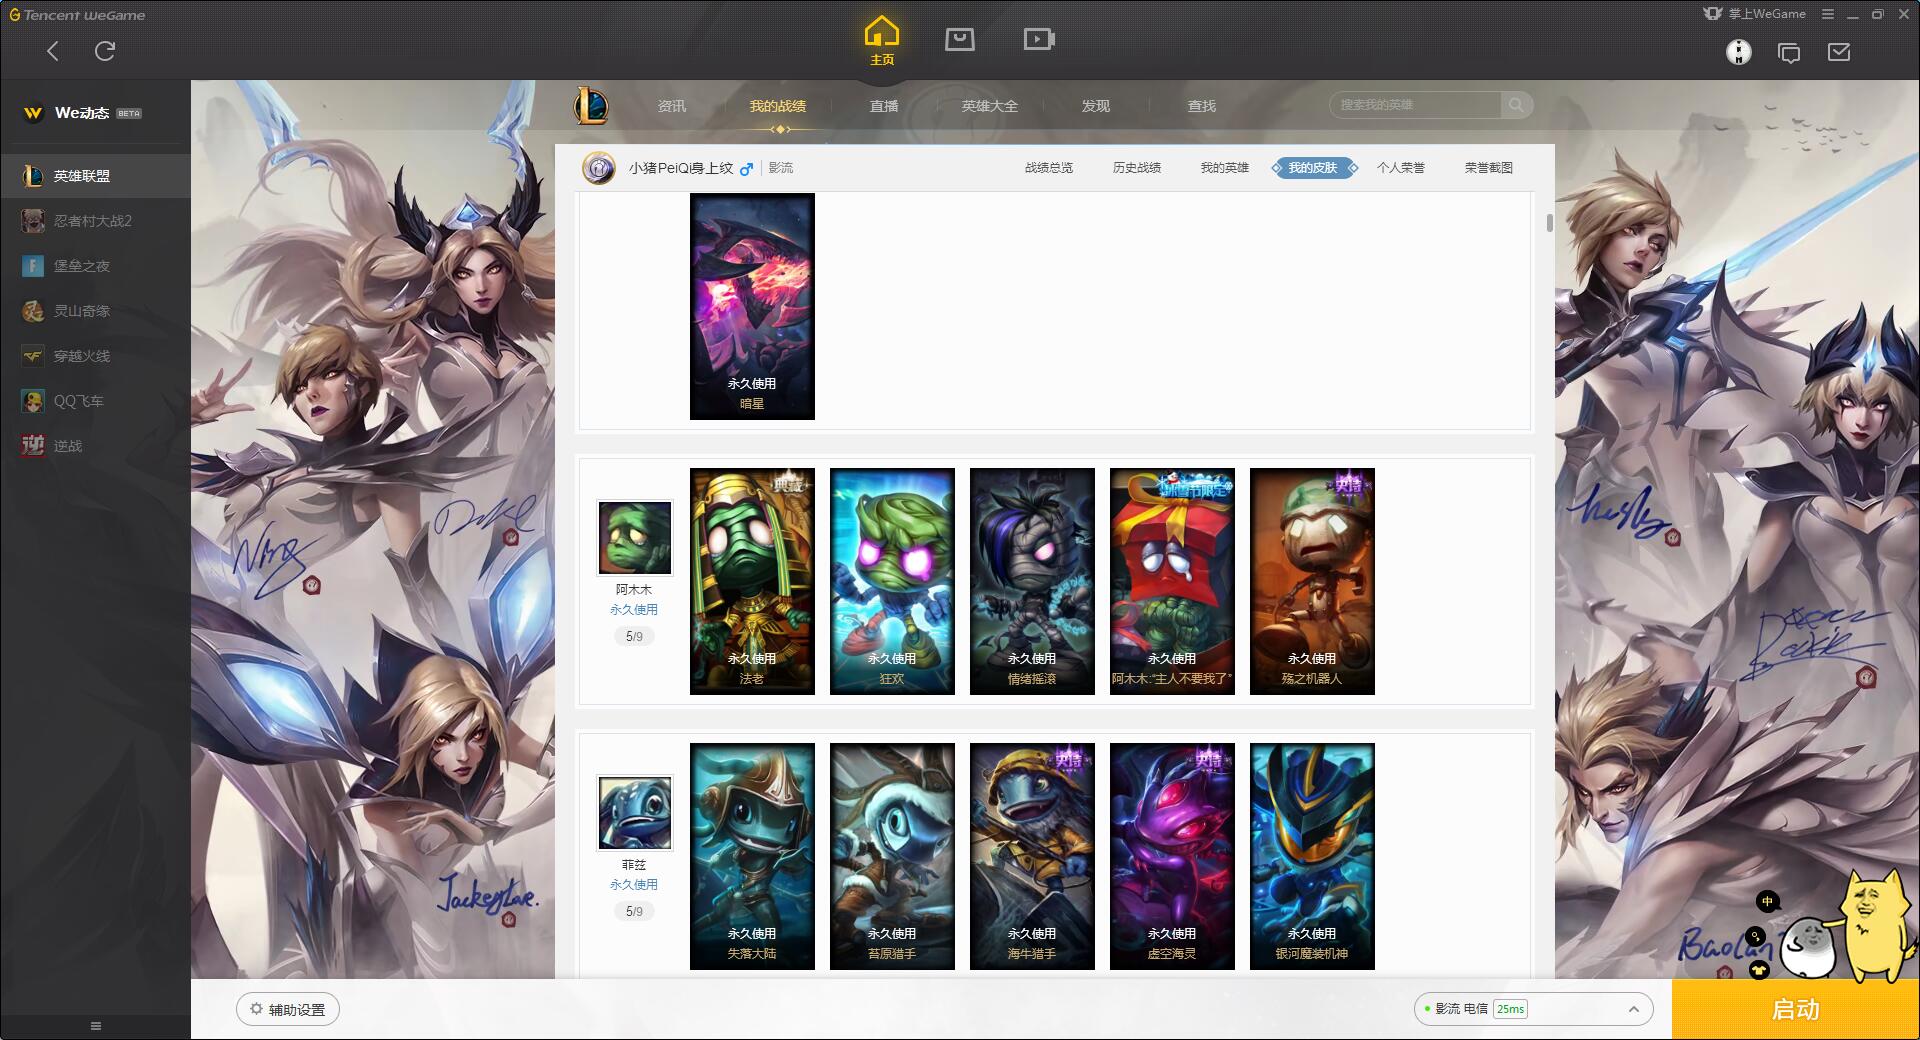Screen dimensions: 1920x1040
Task: Open the 我的英雄 sub-tab
Action: tap(1225, 168)
